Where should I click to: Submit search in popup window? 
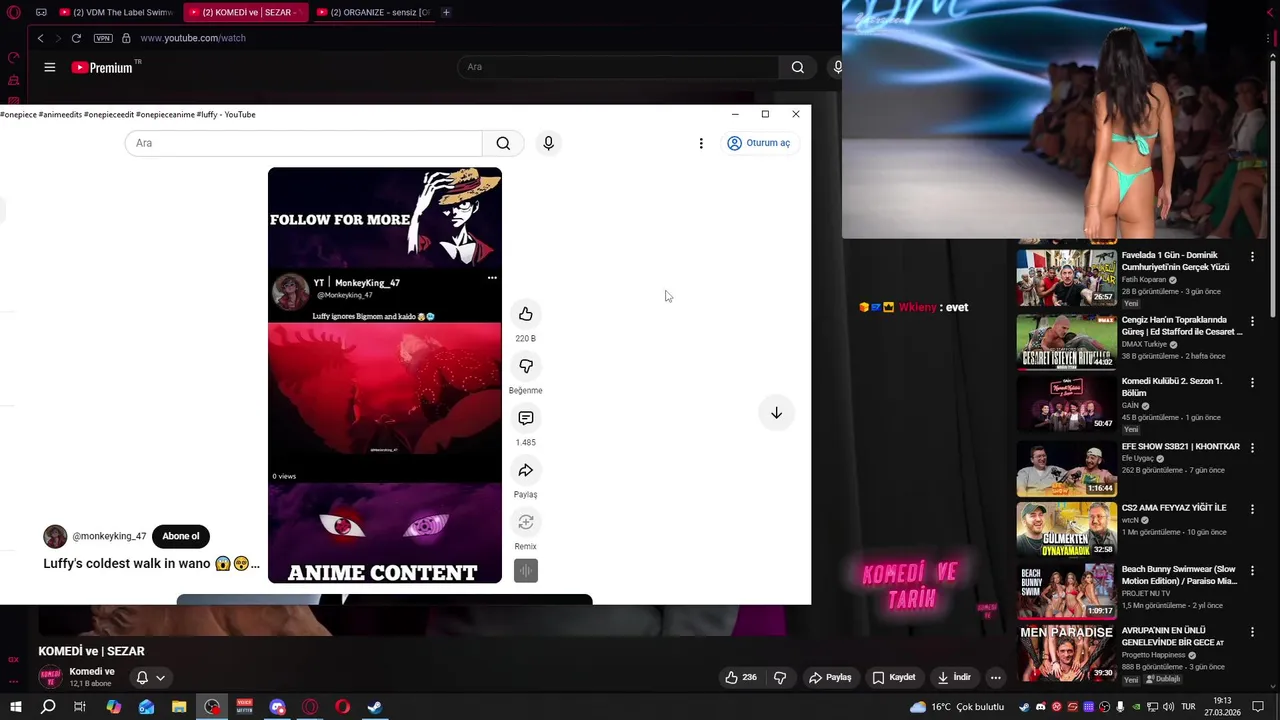tap(503, 143)
